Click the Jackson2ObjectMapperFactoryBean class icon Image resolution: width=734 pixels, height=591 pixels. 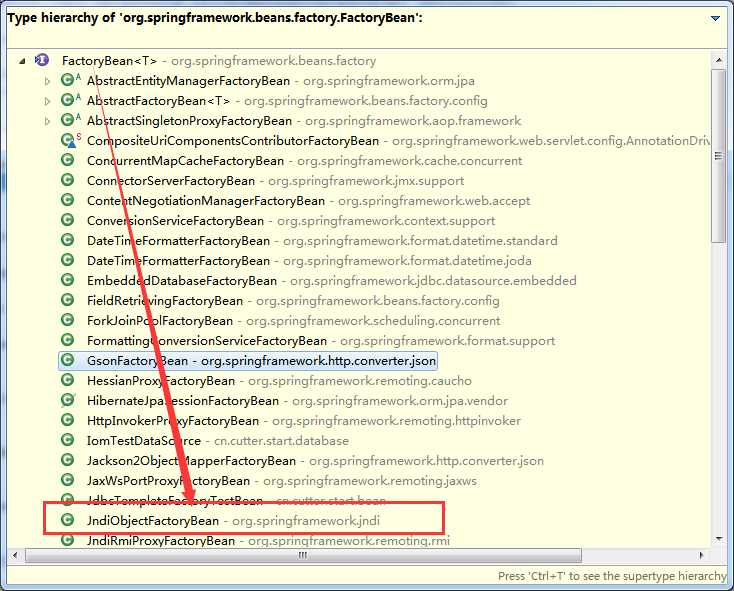(x=68, y=460)
